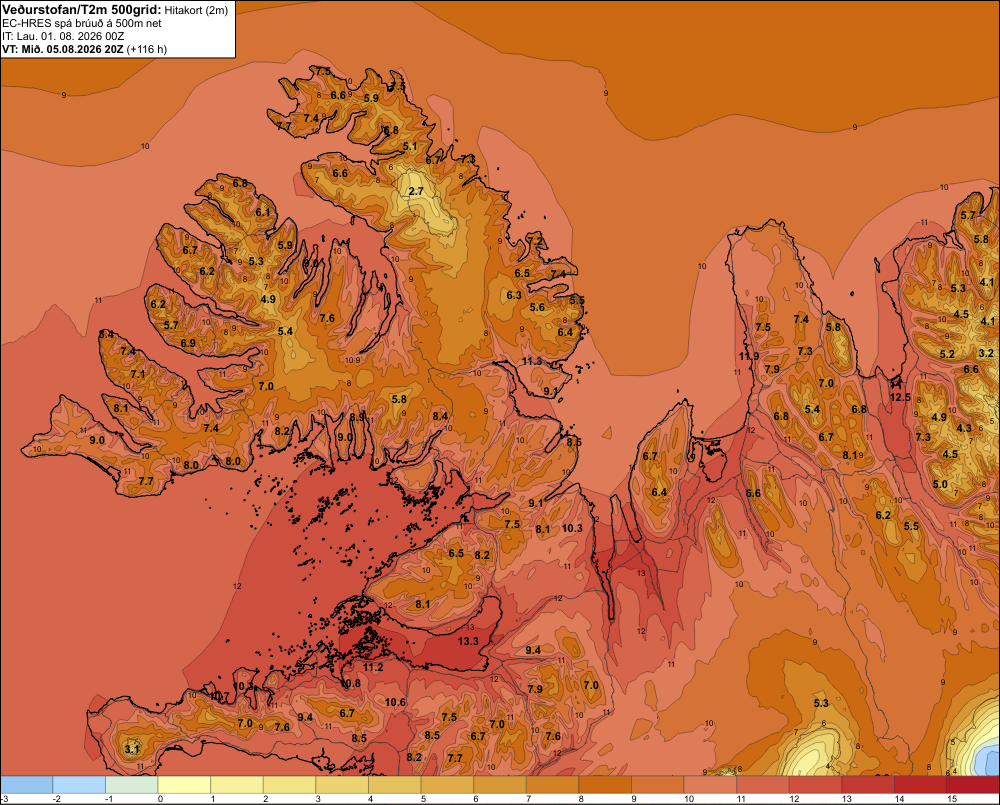Click the 11.9 temperature label
This screenshot has width=1000, height=805.
[x=749, y=356]
